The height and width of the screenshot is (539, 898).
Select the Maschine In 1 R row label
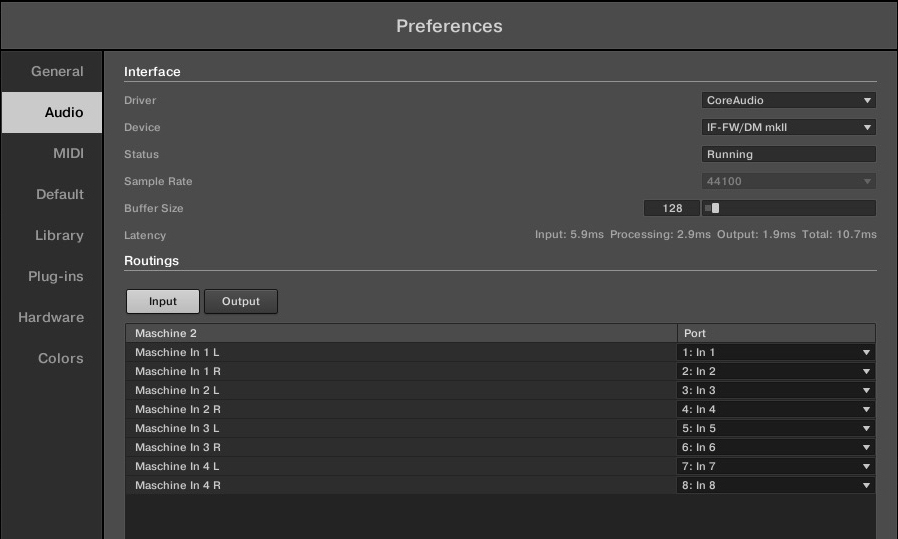(x=178, y=371)
